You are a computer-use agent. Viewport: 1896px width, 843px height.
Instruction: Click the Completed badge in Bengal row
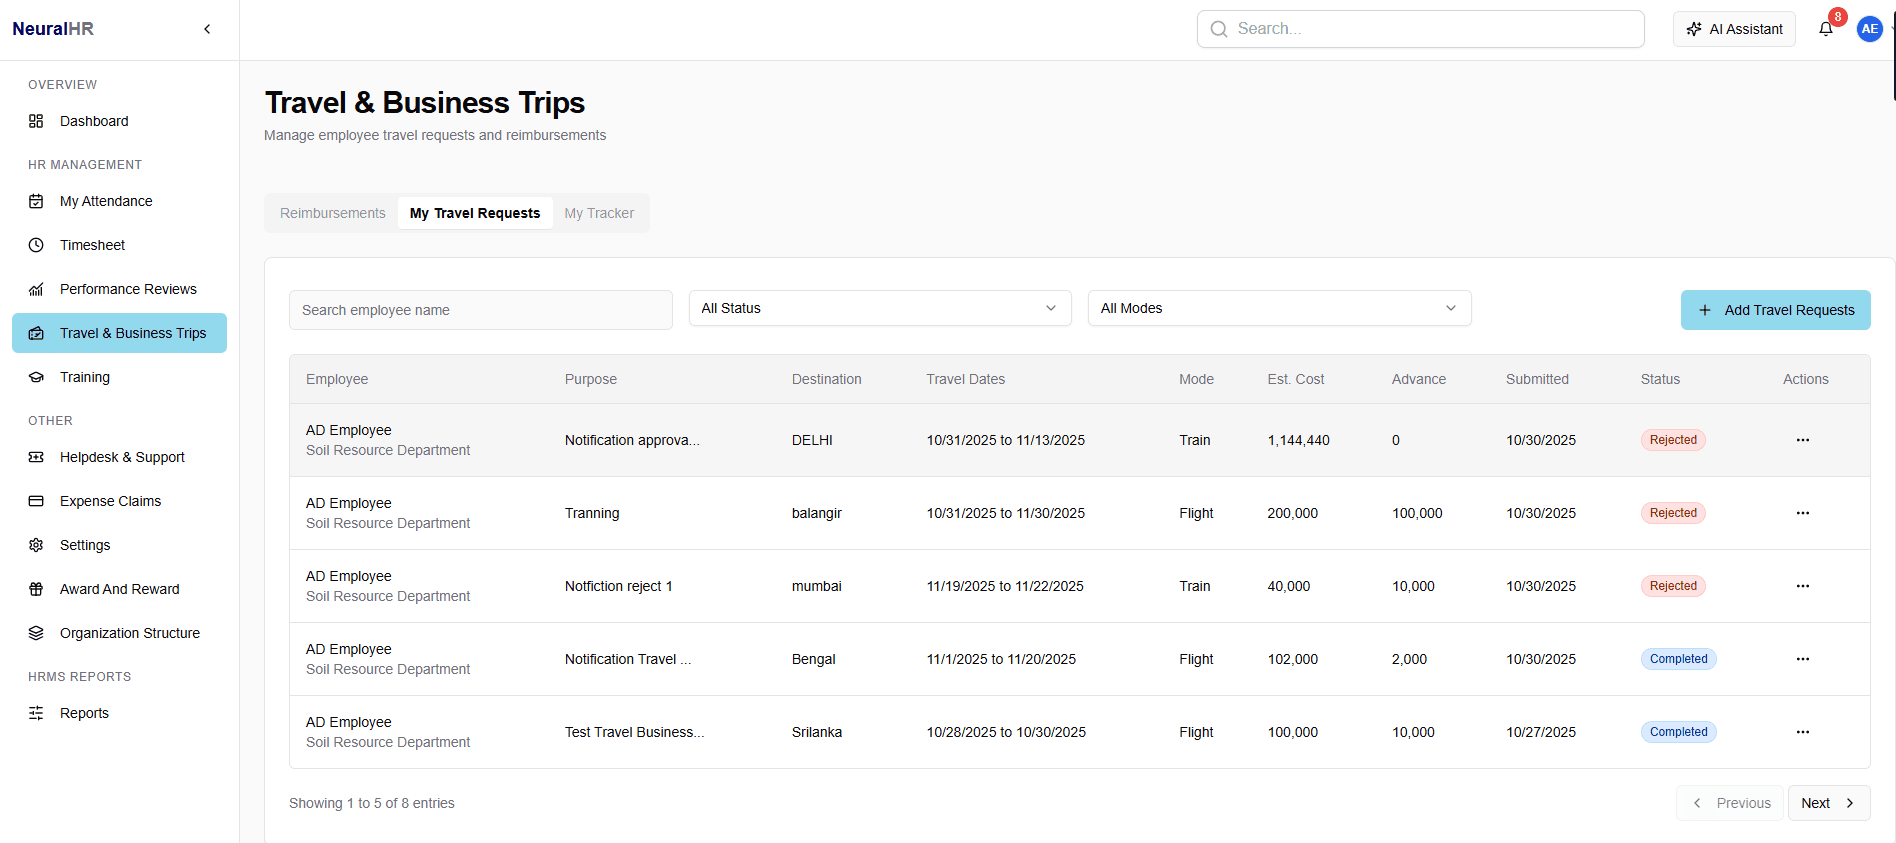(x=1678, y=659)
